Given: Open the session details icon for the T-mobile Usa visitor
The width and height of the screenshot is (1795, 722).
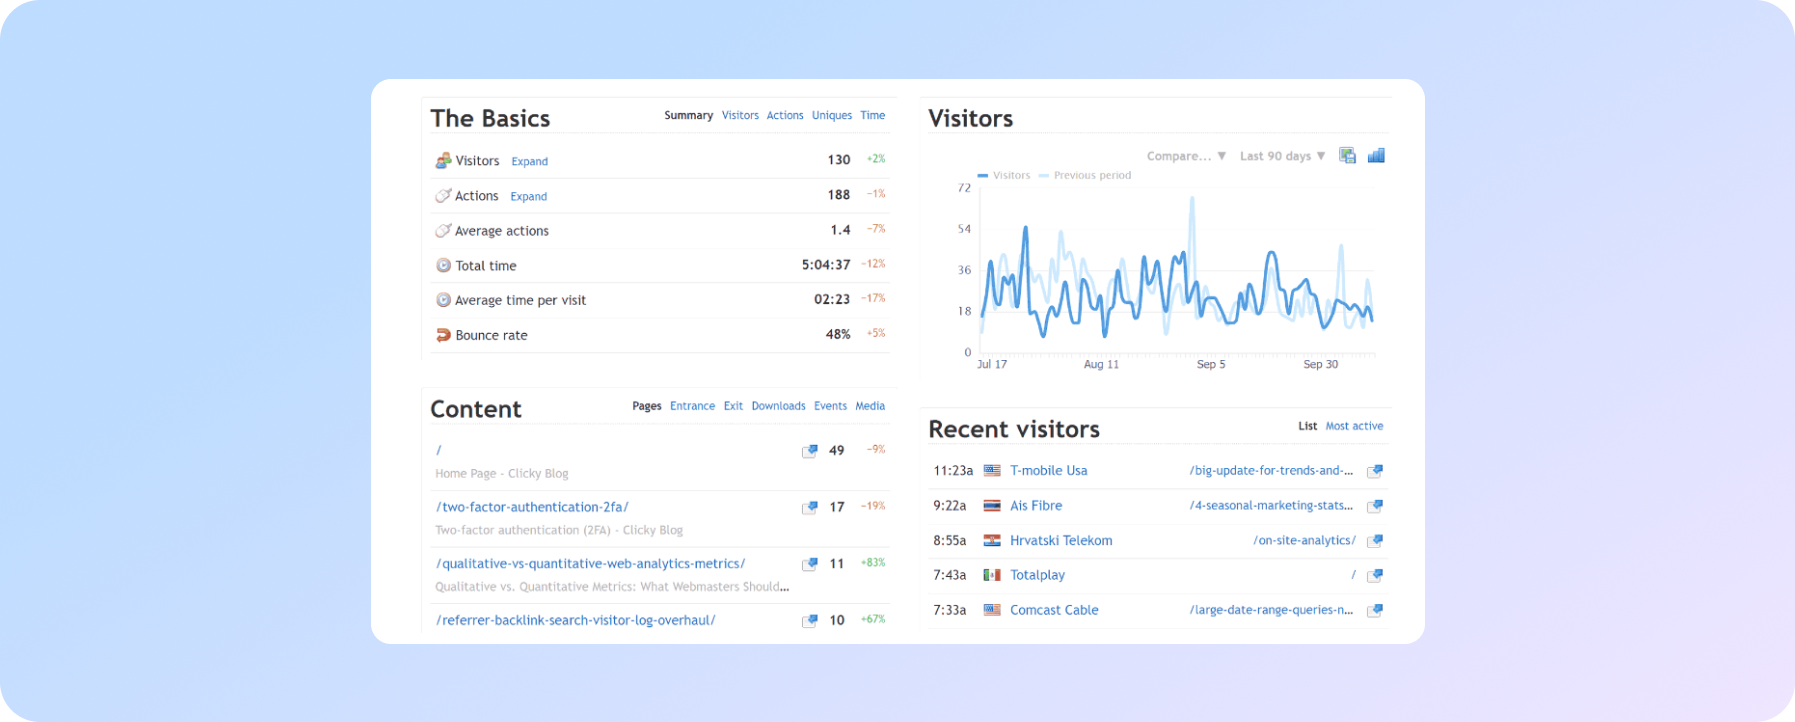Looking at the screenshot, I should [1375, 471].
